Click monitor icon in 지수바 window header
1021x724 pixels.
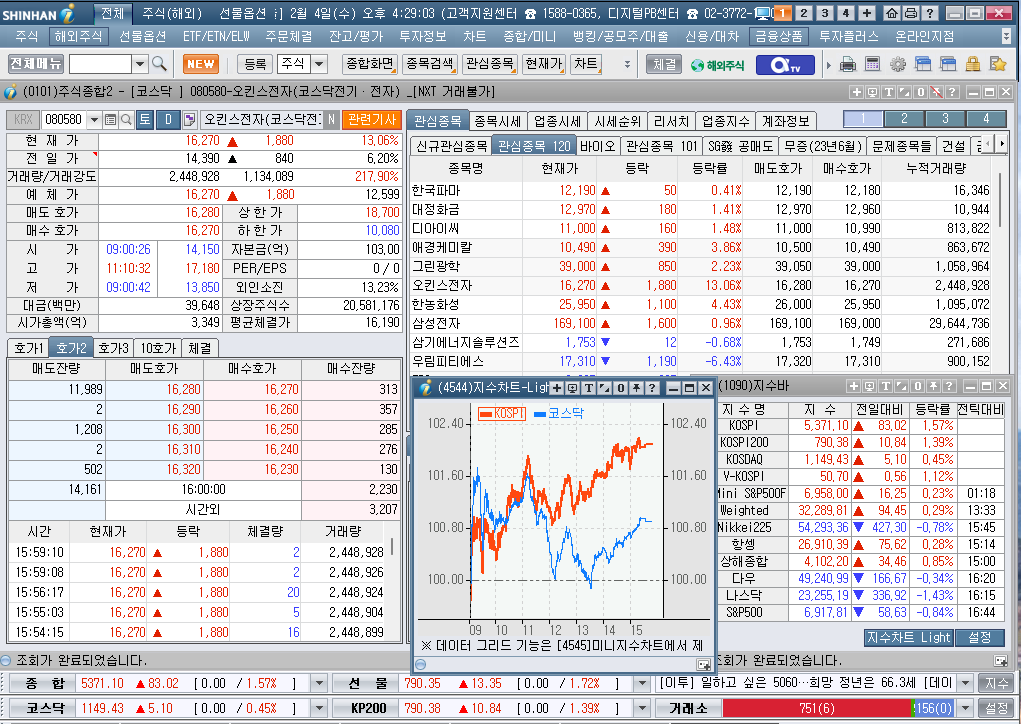coord(869,386)
